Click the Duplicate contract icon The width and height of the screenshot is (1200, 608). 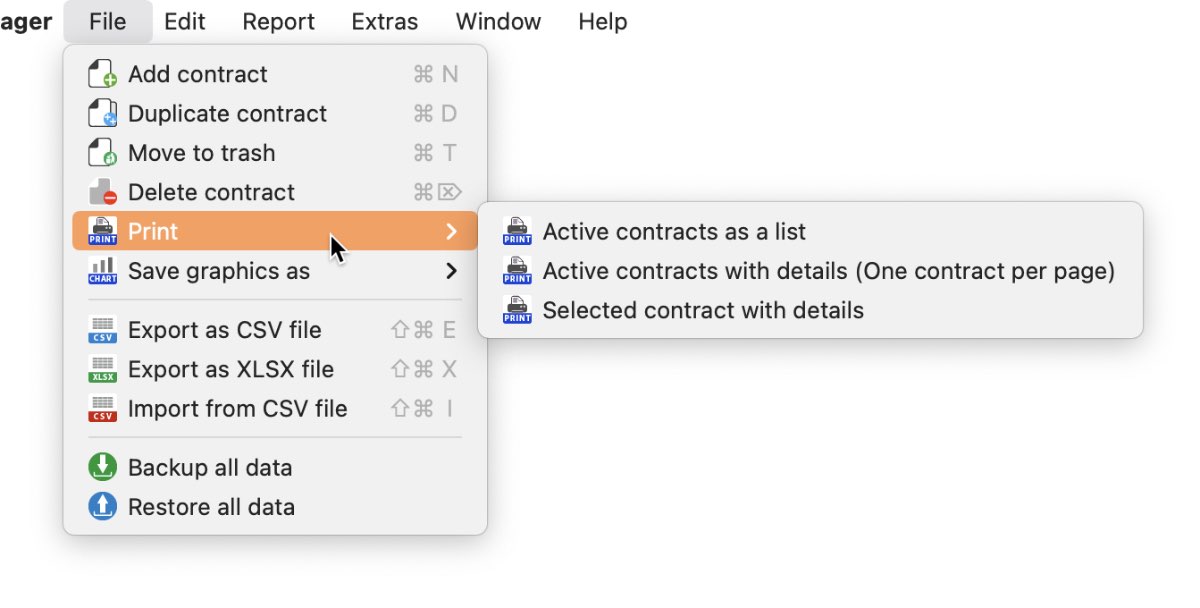pyautogui.click(x=103, y=113)
